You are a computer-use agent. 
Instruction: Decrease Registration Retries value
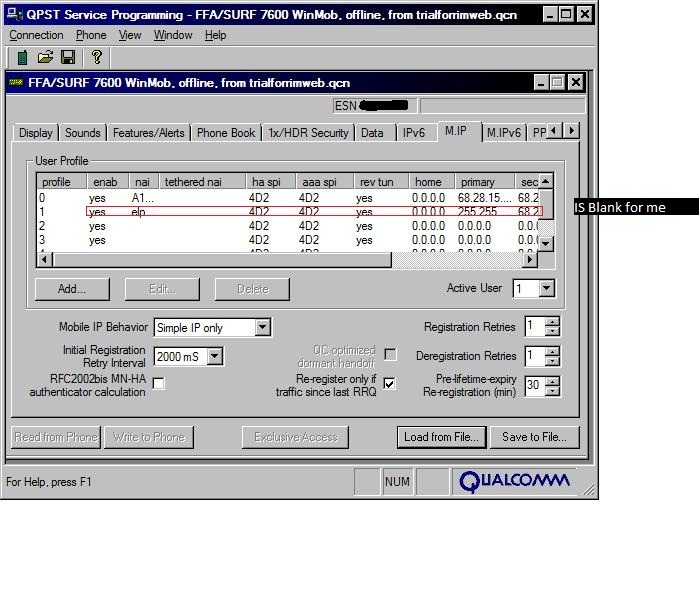[x=552, y=331]
